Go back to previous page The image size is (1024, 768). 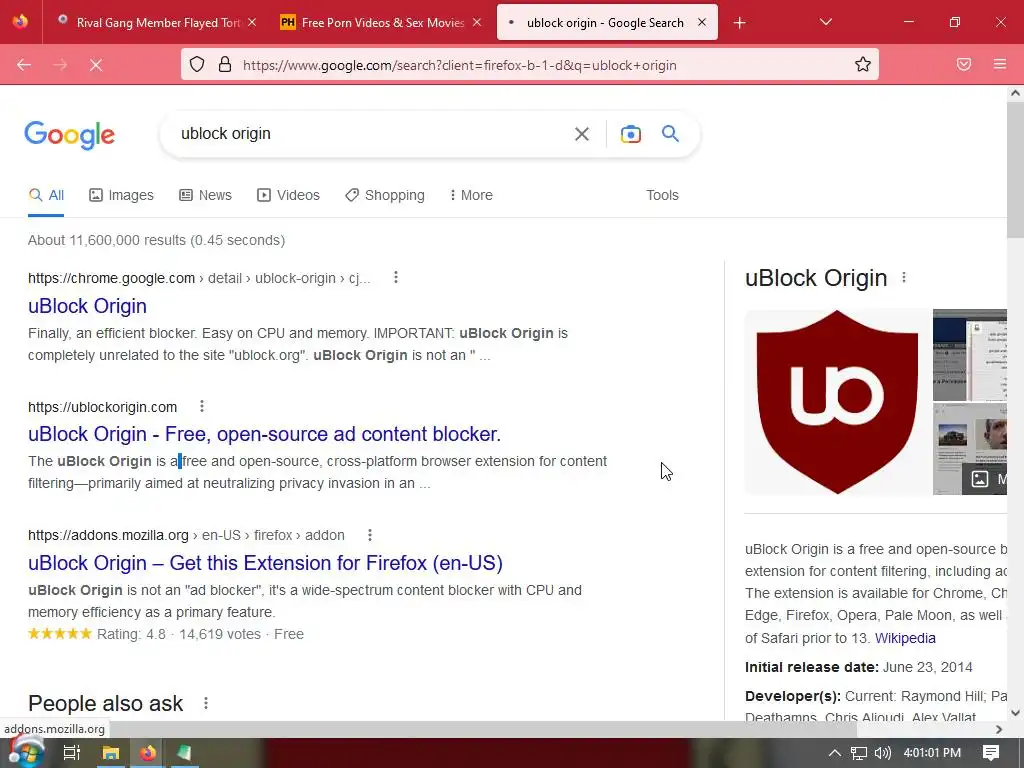[x=24, y=65]
